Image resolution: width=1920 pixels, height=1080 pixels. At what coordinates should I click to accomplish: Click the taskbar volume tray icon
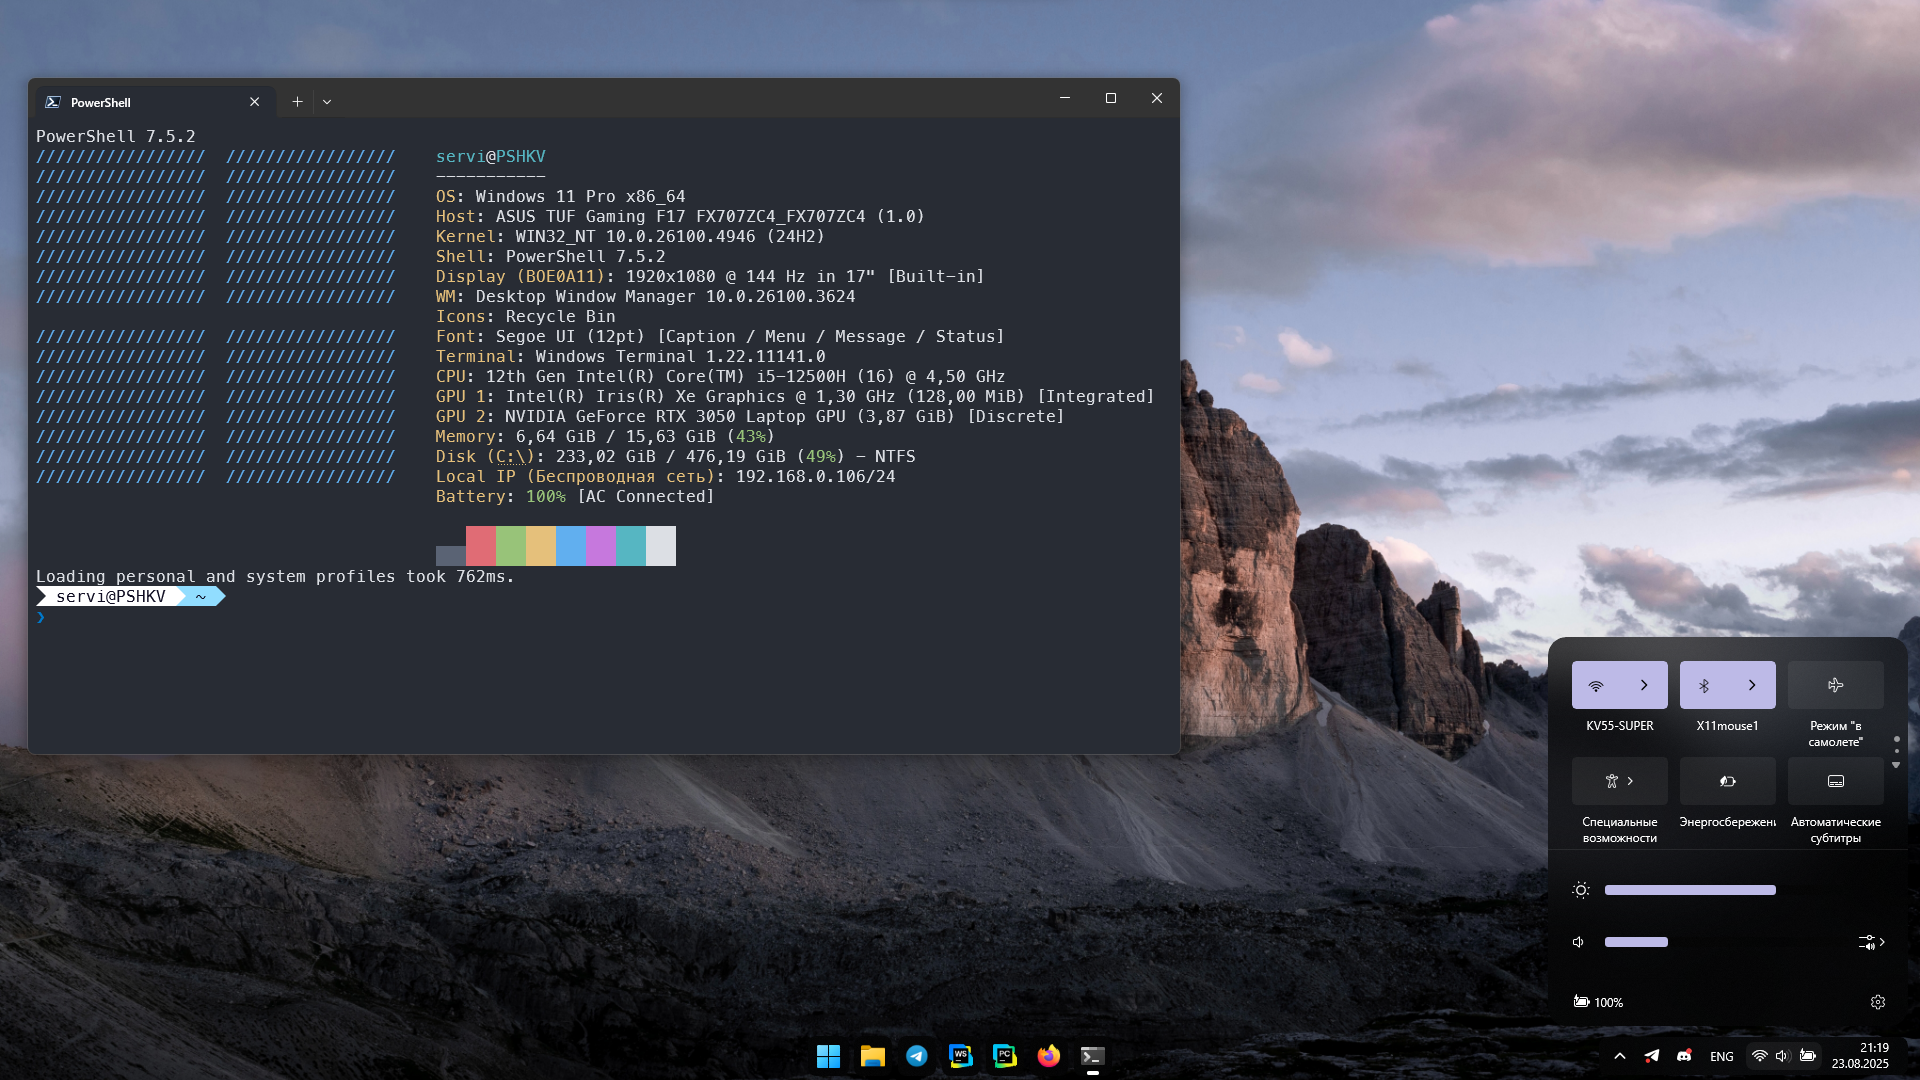1782,1056
